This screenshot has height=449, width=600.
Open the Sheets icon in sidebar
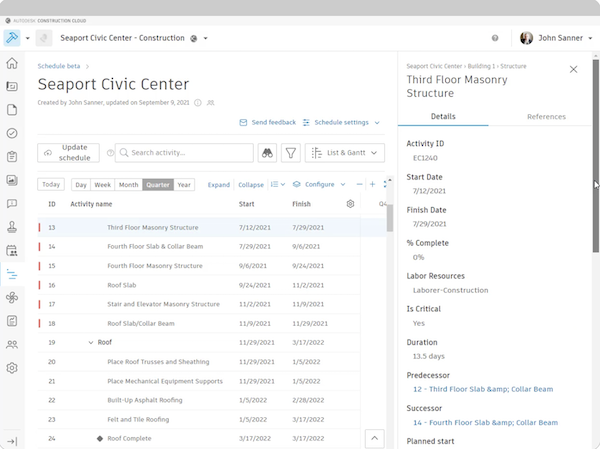tap(12, 87)
